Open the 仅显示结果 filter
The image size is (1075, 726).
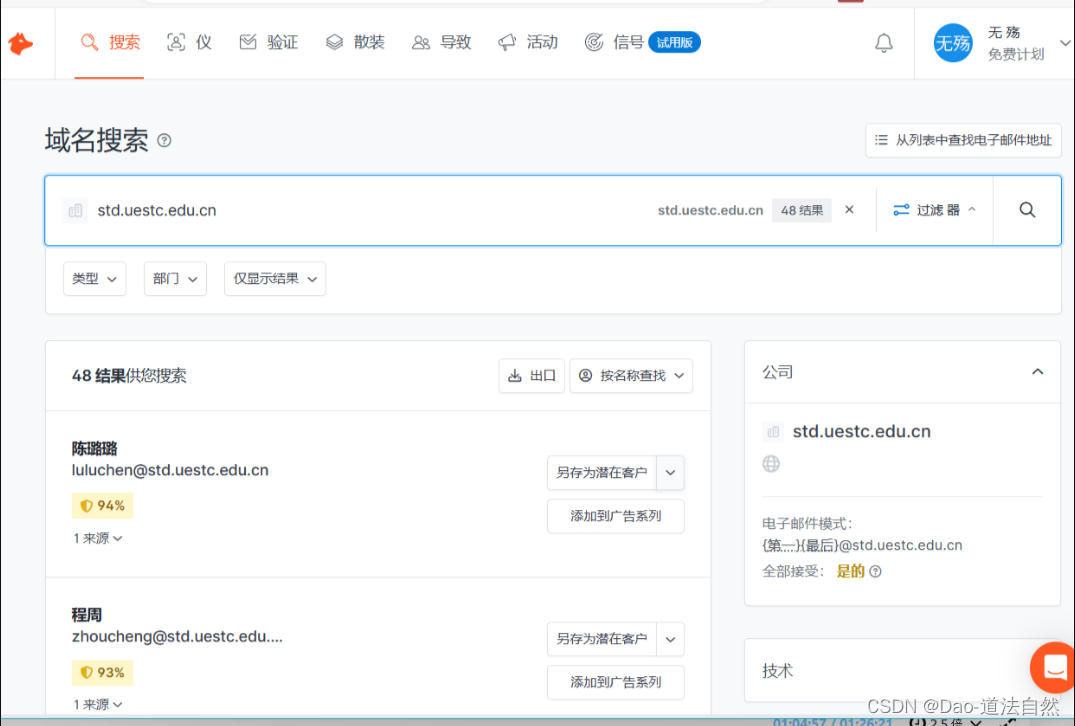click(274, 279)
